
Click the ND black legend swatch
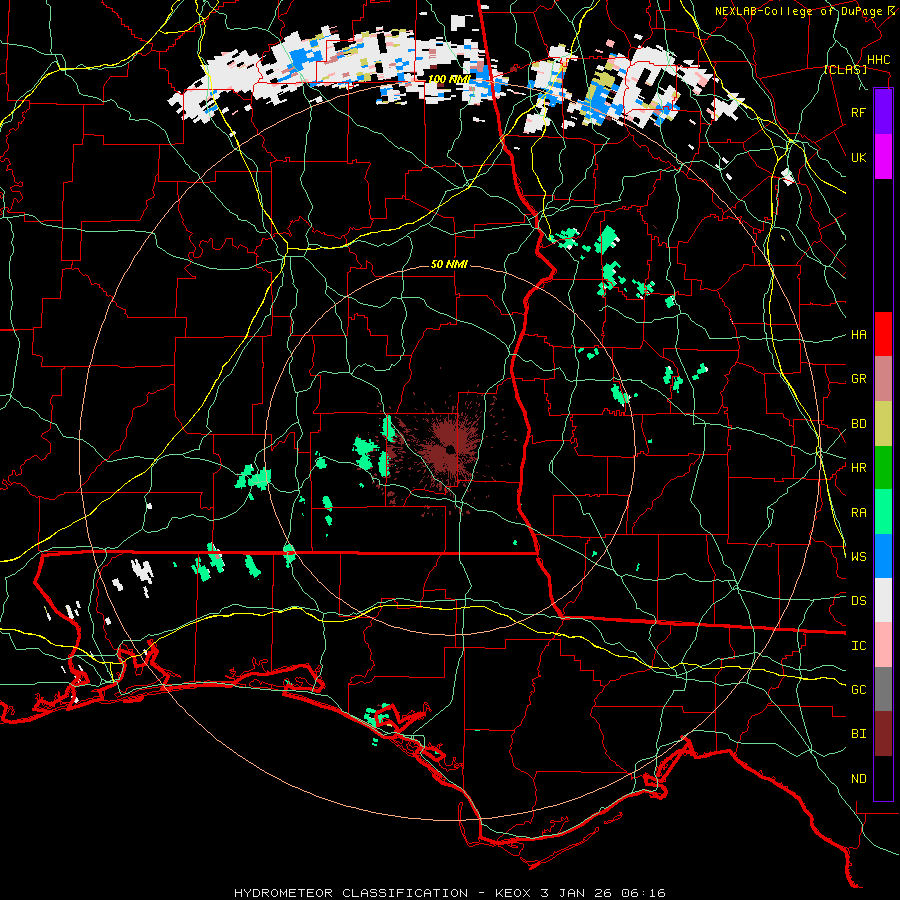(x=883, y=778)
